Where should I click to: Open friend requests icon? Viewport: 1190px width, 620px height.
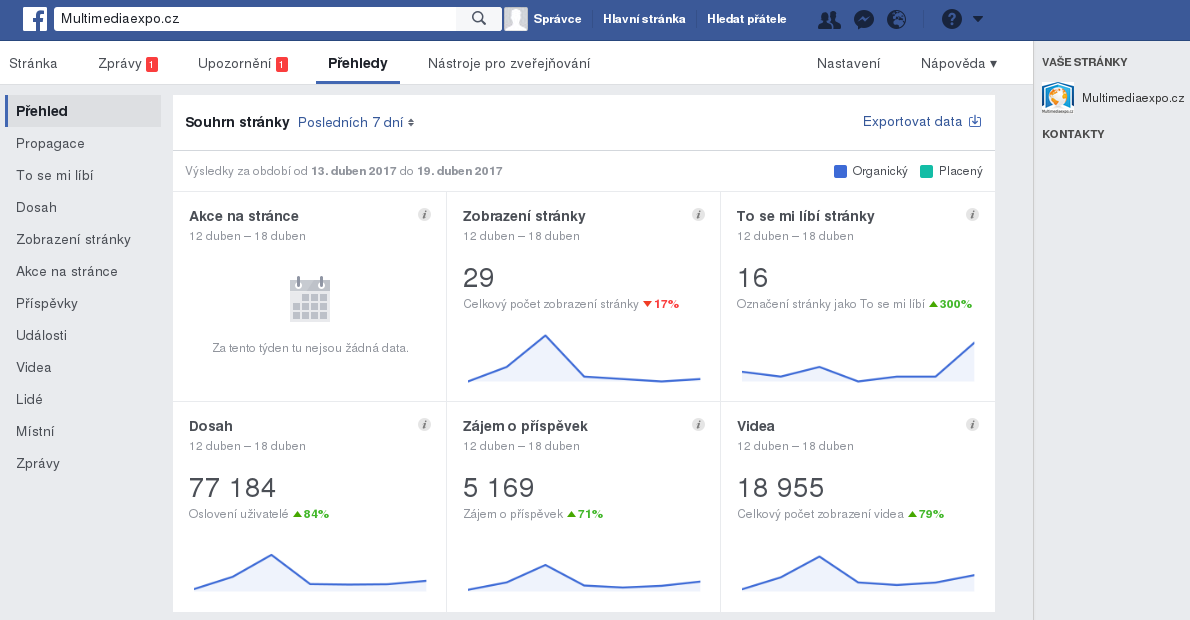829,19
